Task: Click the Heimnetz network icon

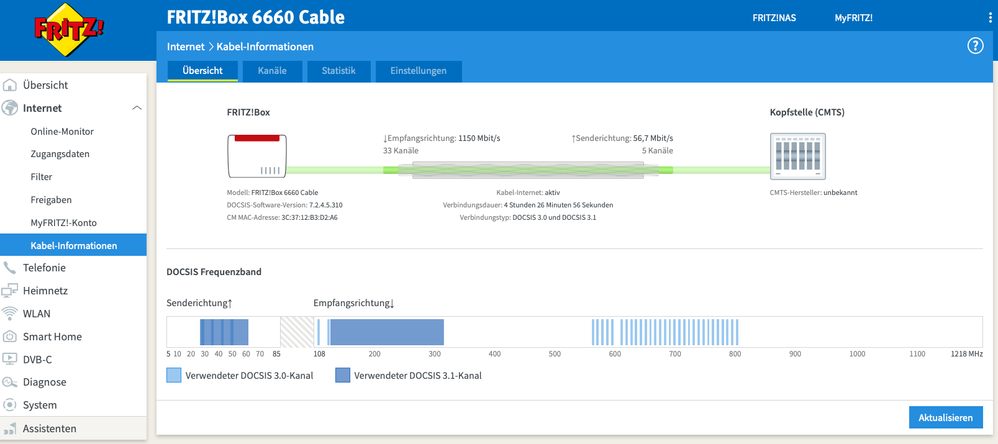Action: [x=10, y=291]
